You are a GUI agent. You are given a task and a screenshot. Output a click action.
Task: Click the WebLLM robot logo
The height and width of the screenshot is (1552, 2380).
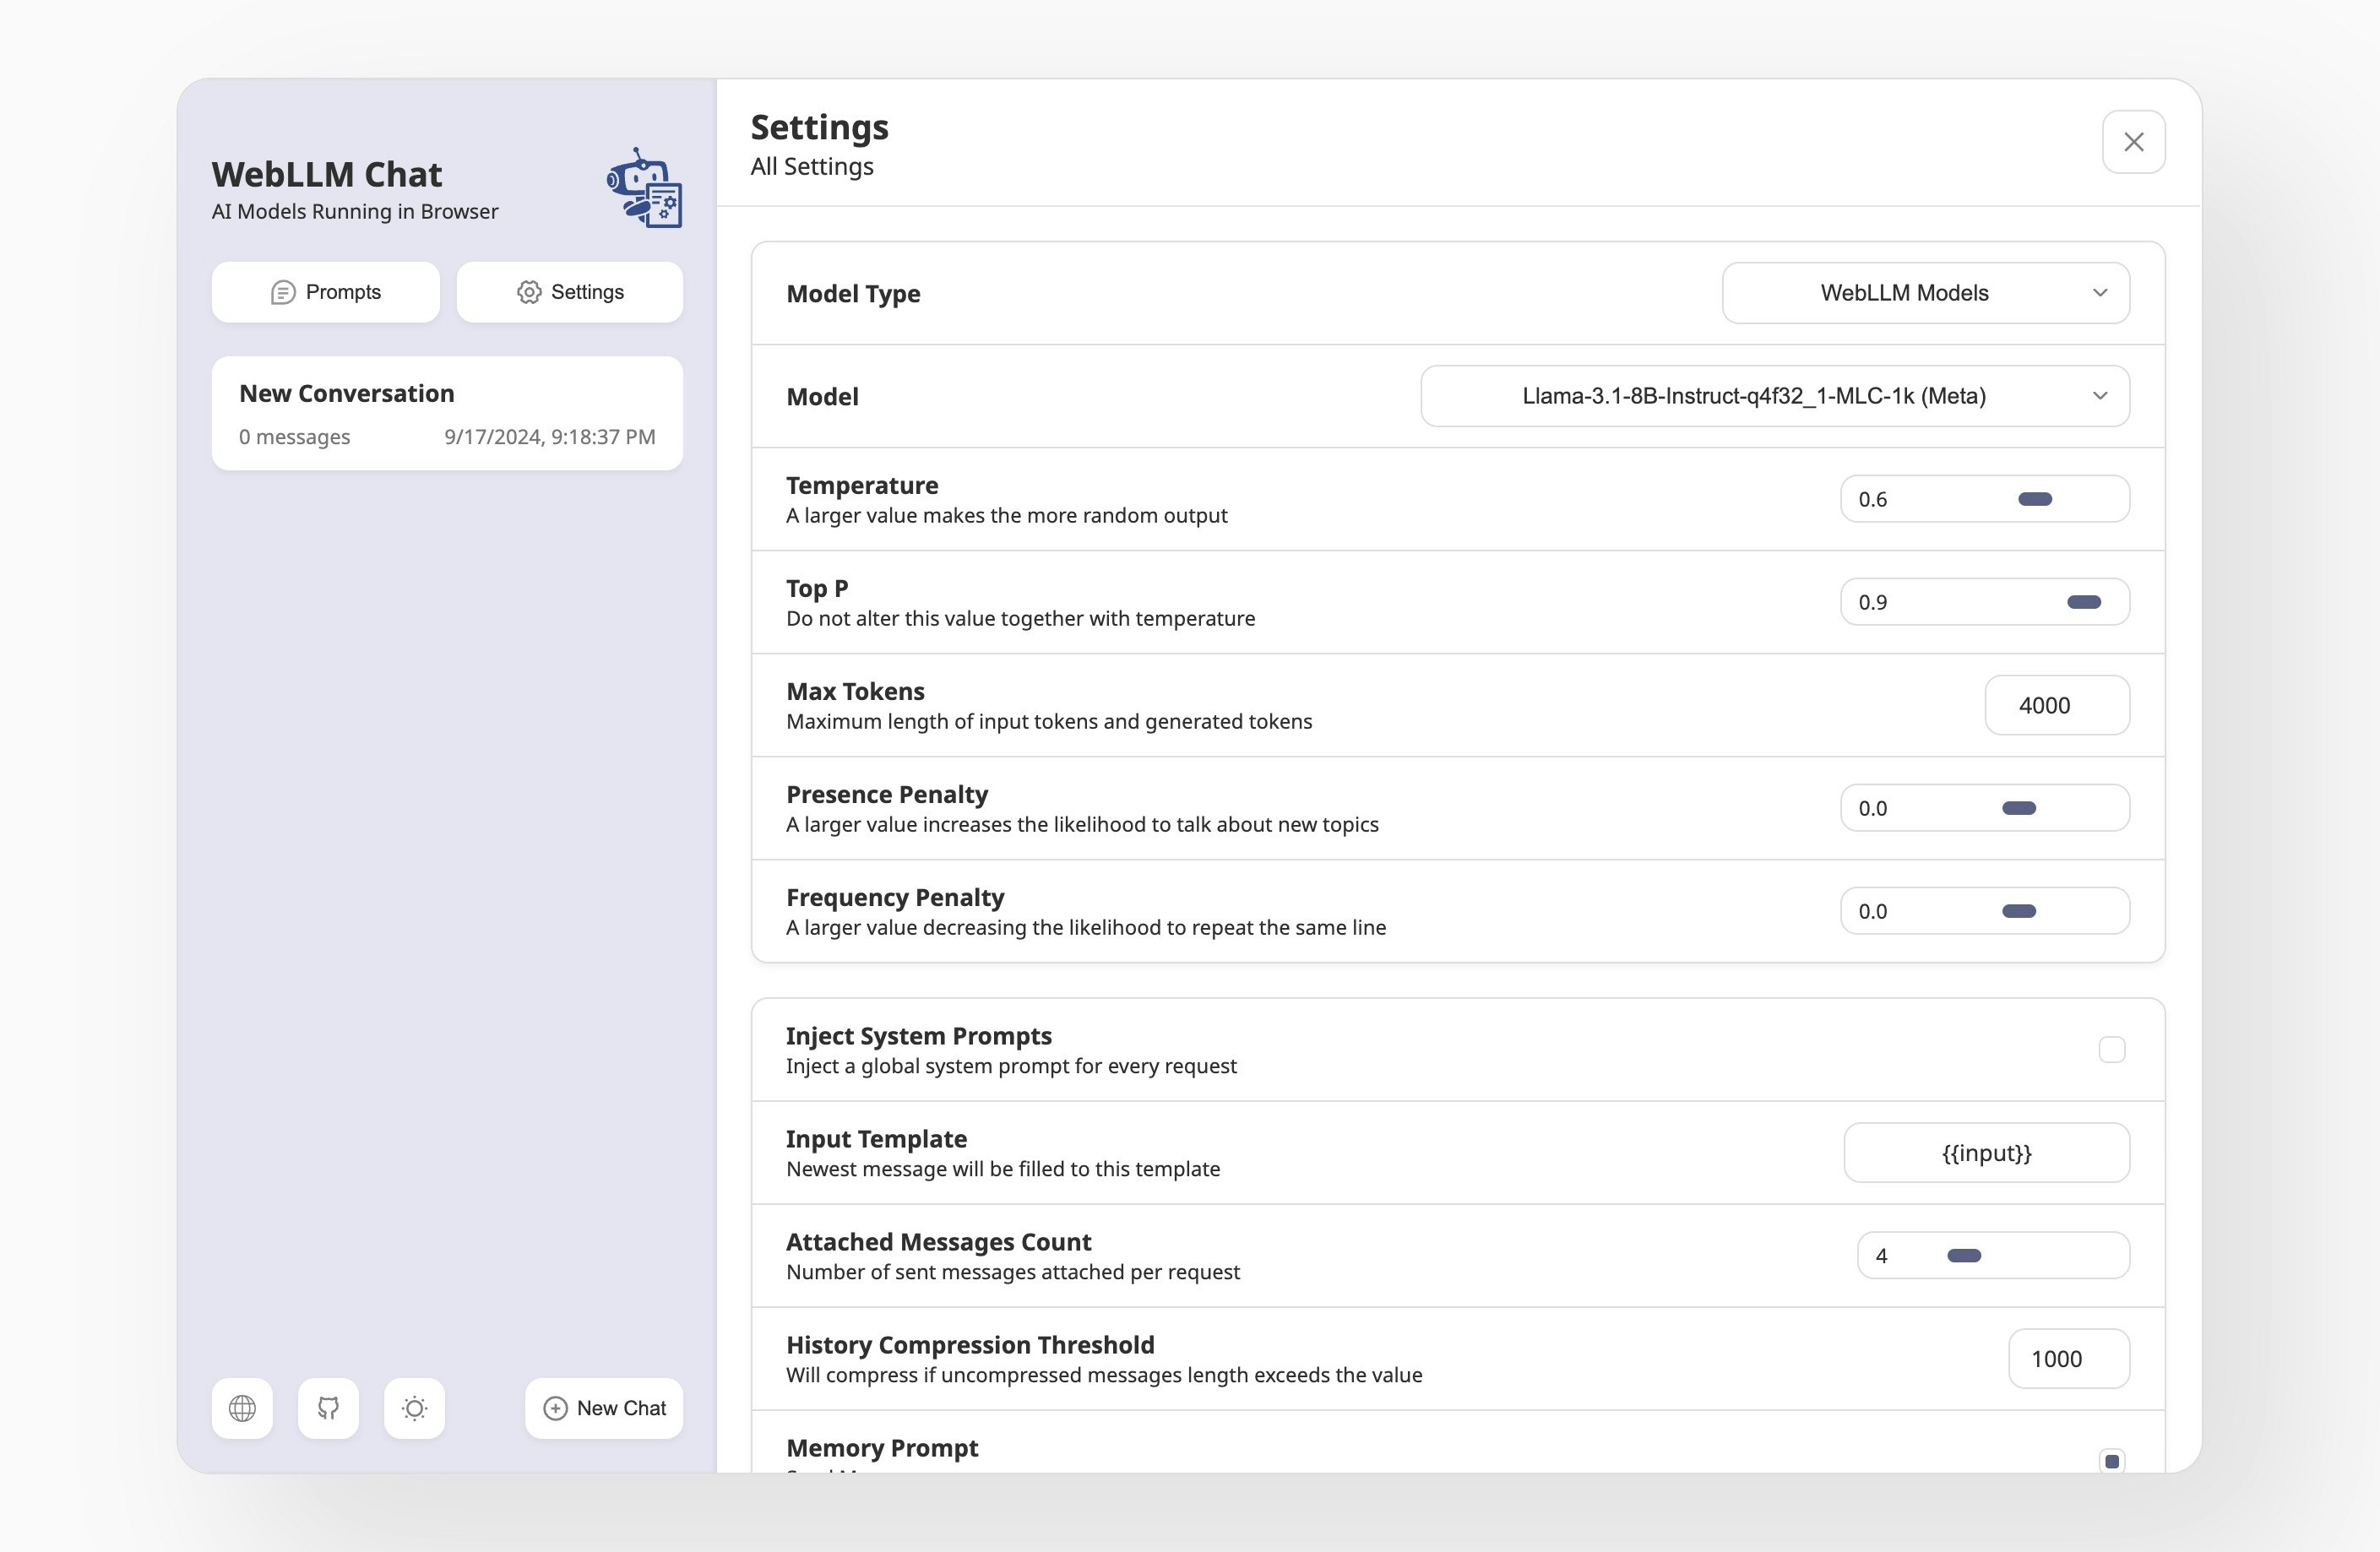coord(645,188)
